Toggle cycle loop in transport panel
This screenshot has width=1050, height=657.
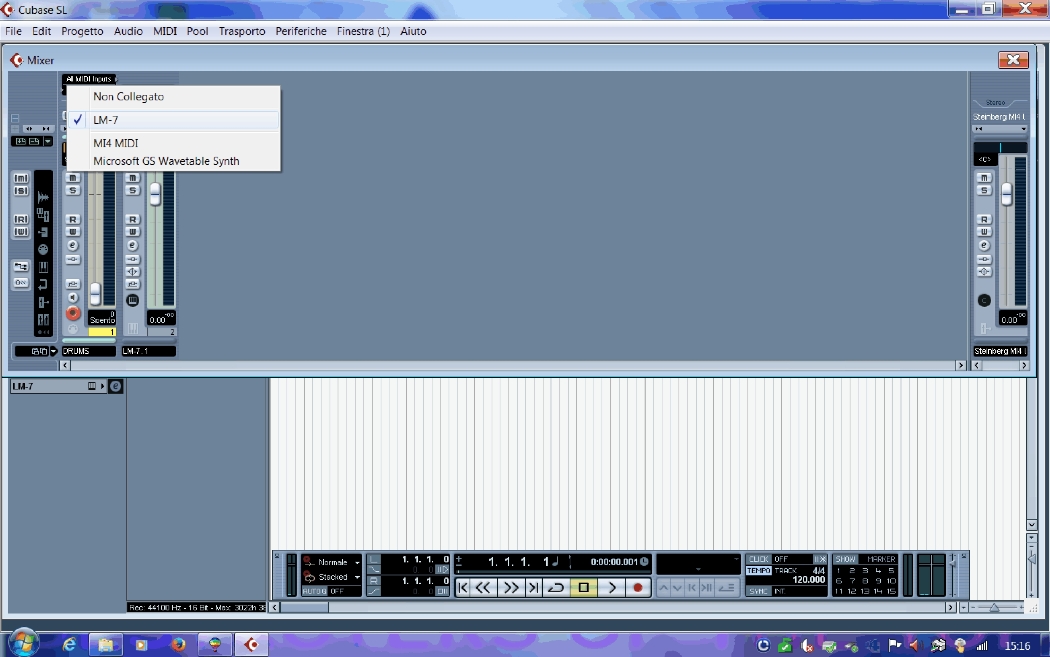(x=556, y=587)
